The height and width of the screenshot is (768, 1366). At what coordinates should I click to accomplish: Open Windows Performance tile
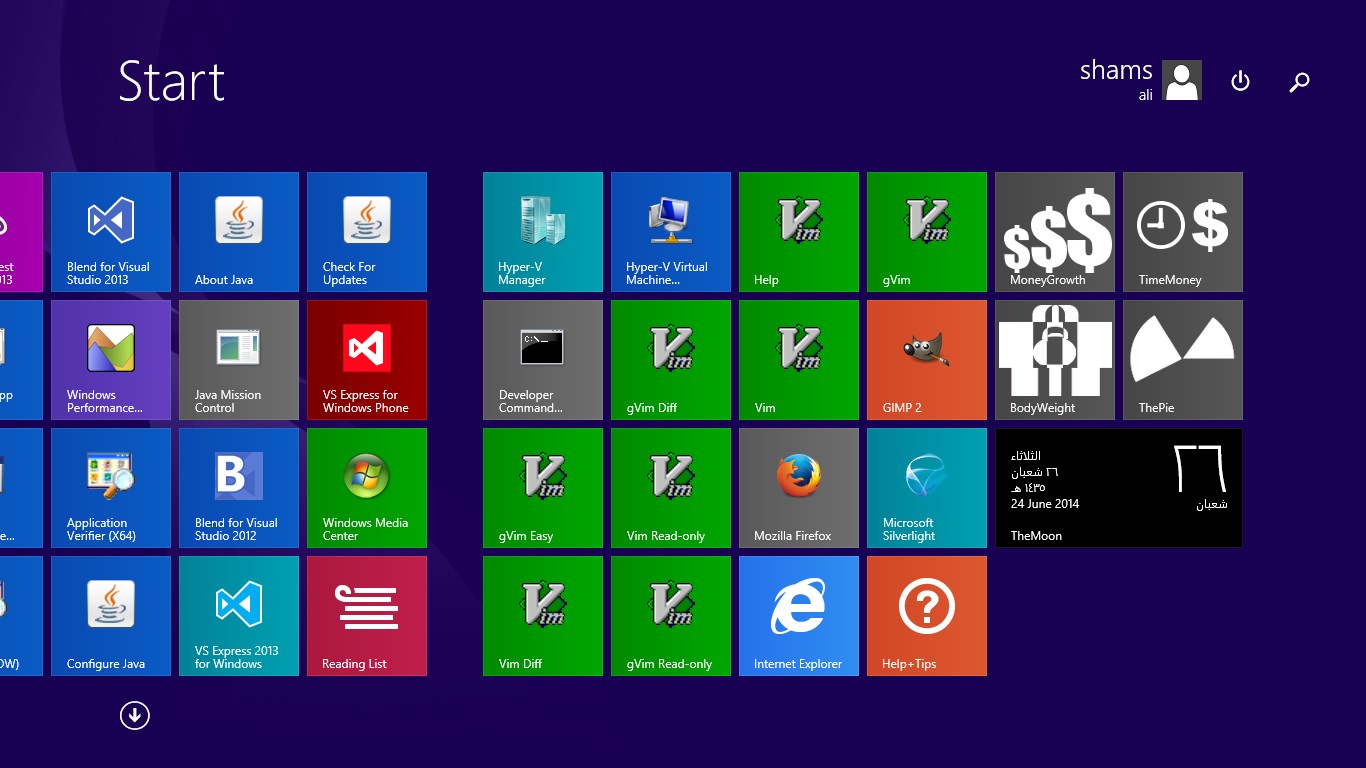(111, 360)
